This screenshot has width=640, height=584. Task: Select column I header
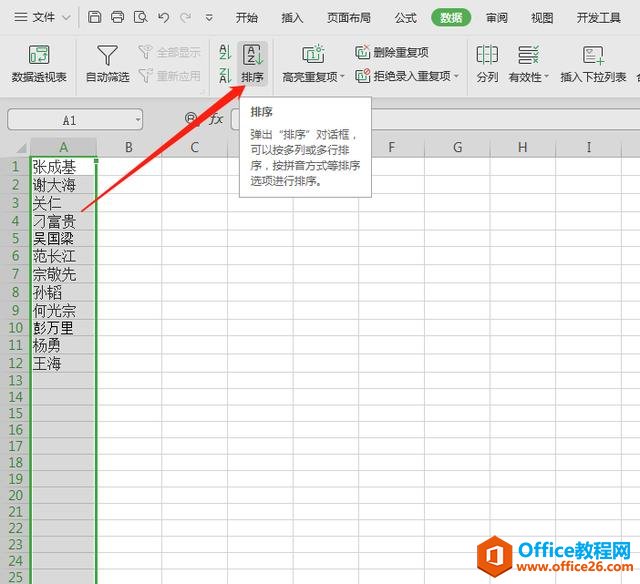coord(588,147)
